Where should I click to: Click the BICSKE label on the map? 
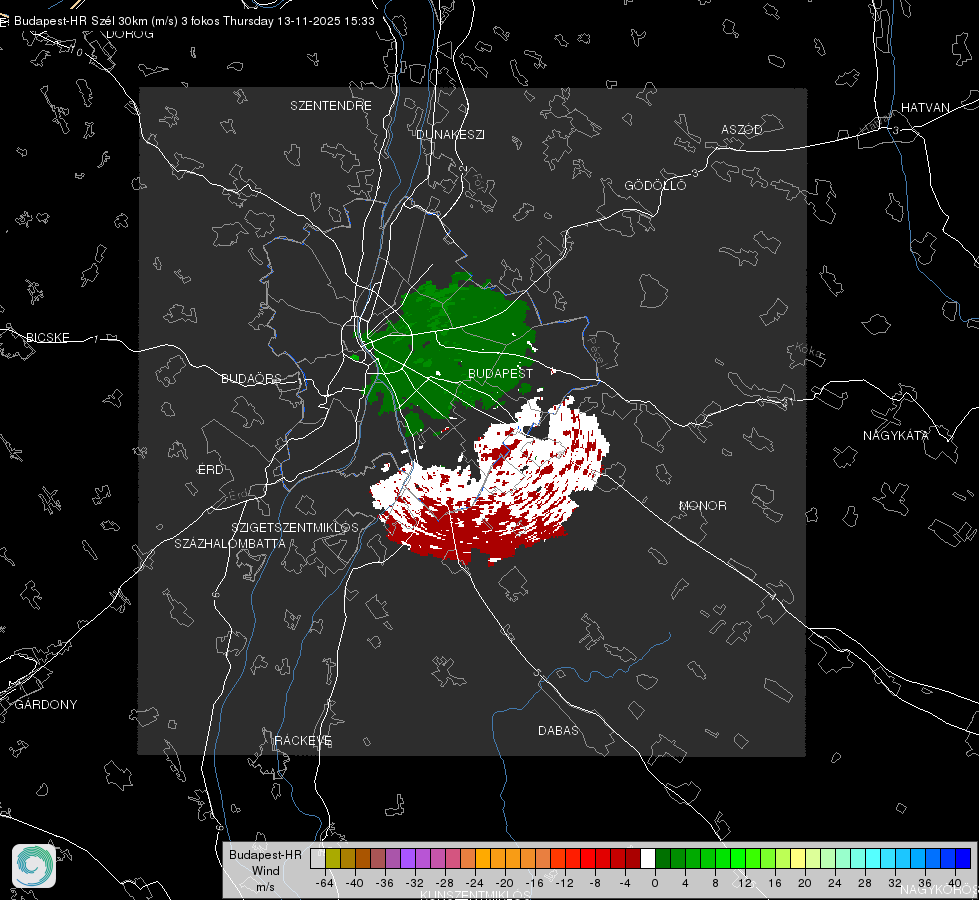[47, 337]
